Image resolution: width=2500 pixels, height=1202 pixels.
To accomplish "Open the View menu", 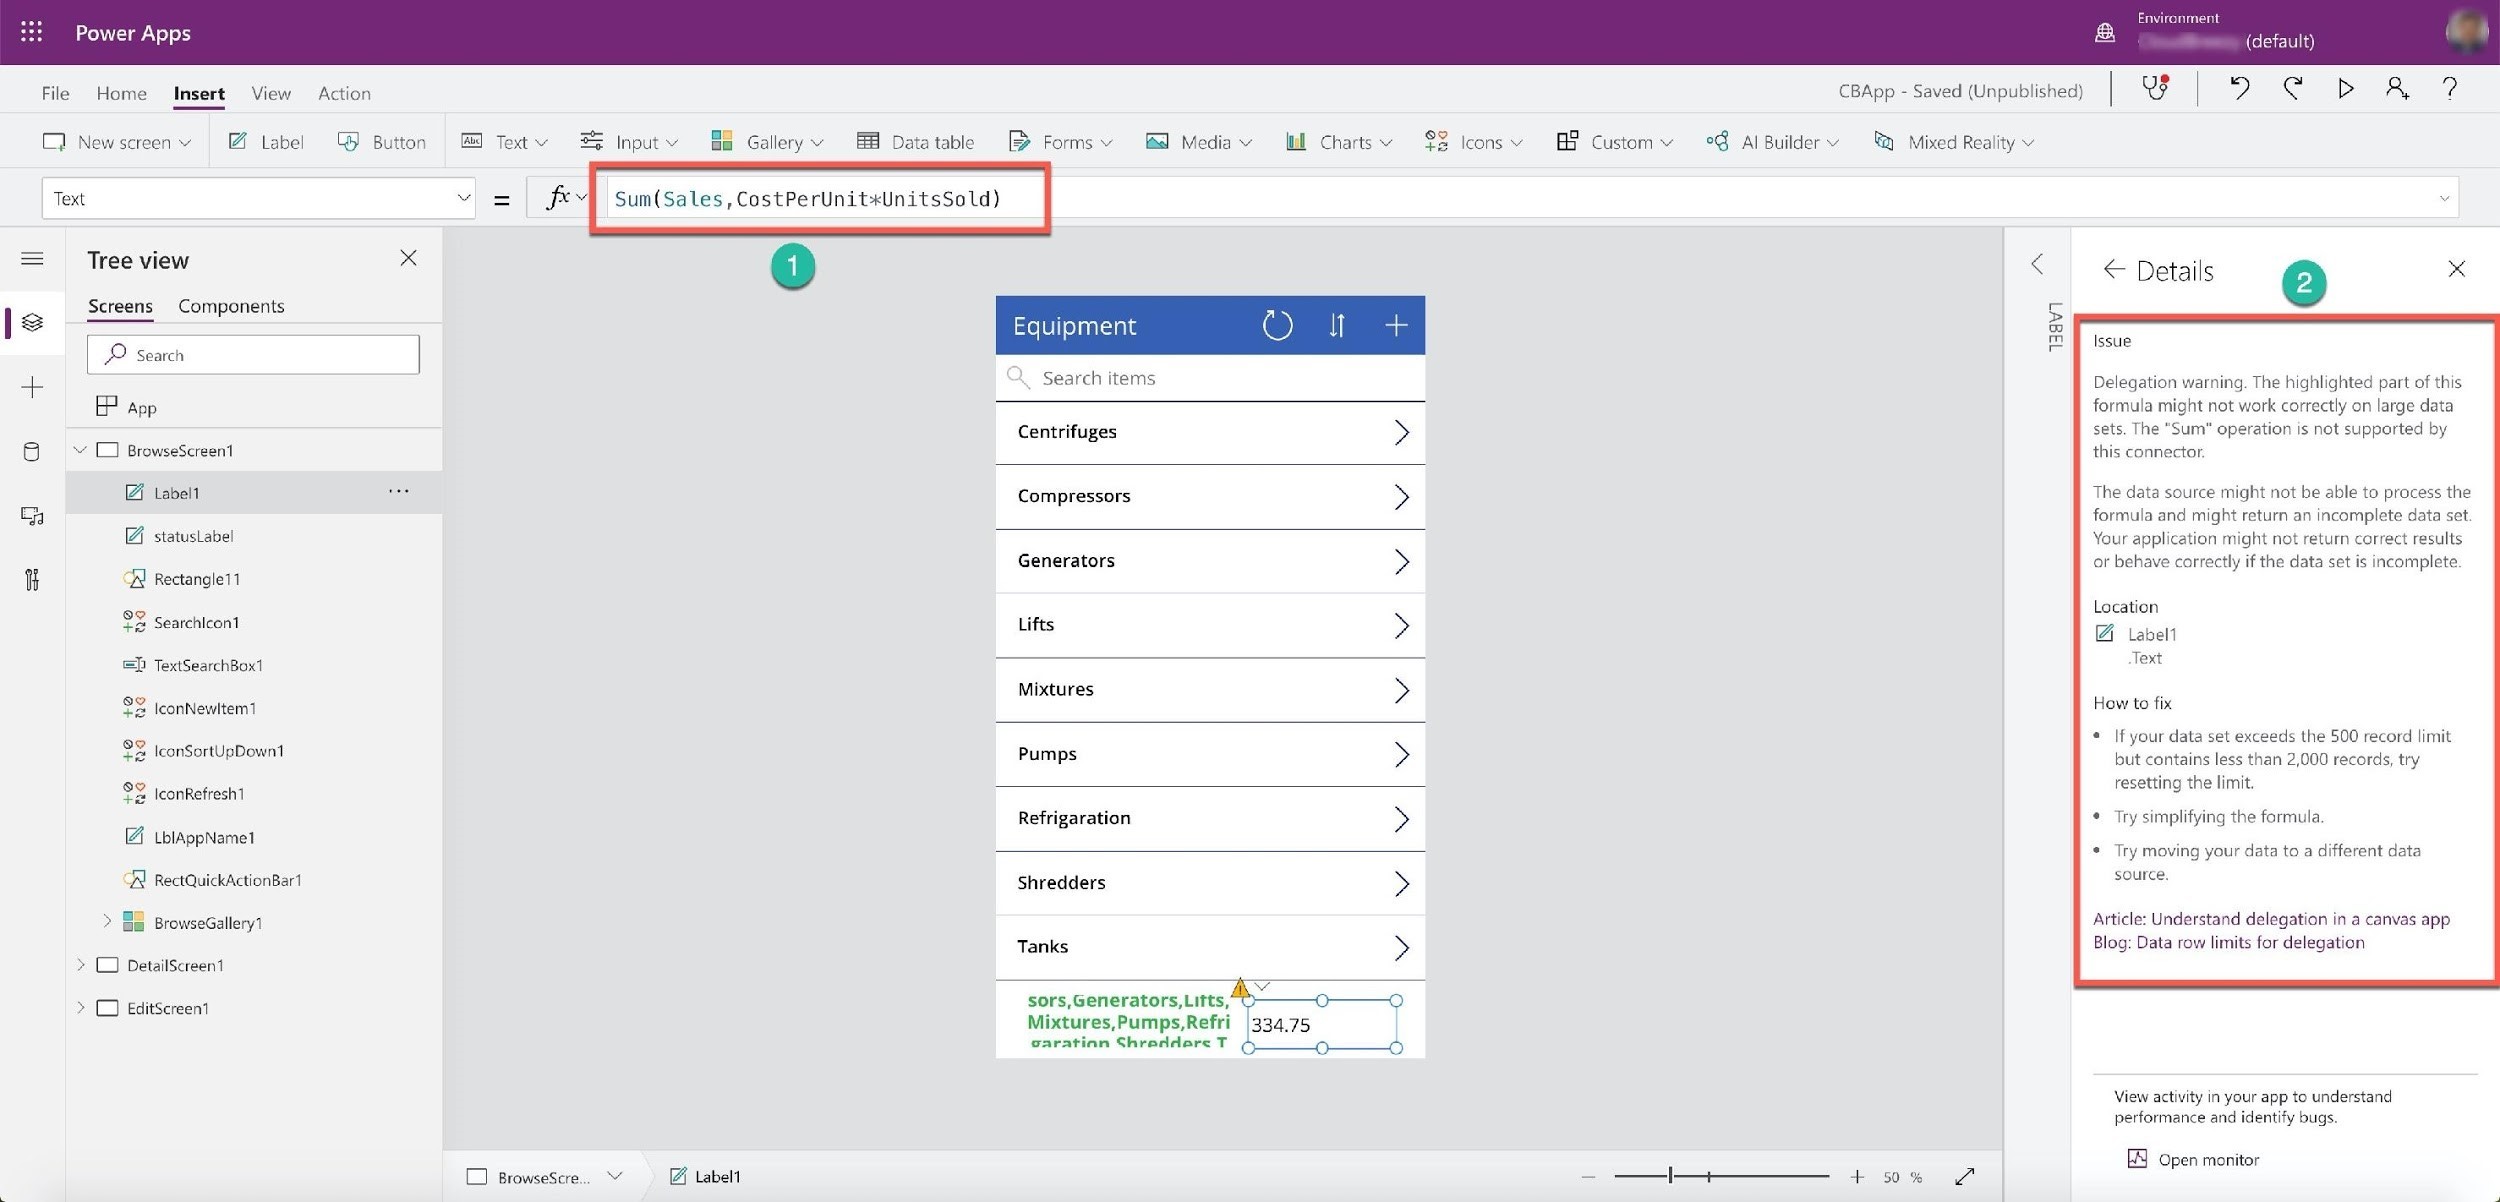I will (x=271, y=93).
